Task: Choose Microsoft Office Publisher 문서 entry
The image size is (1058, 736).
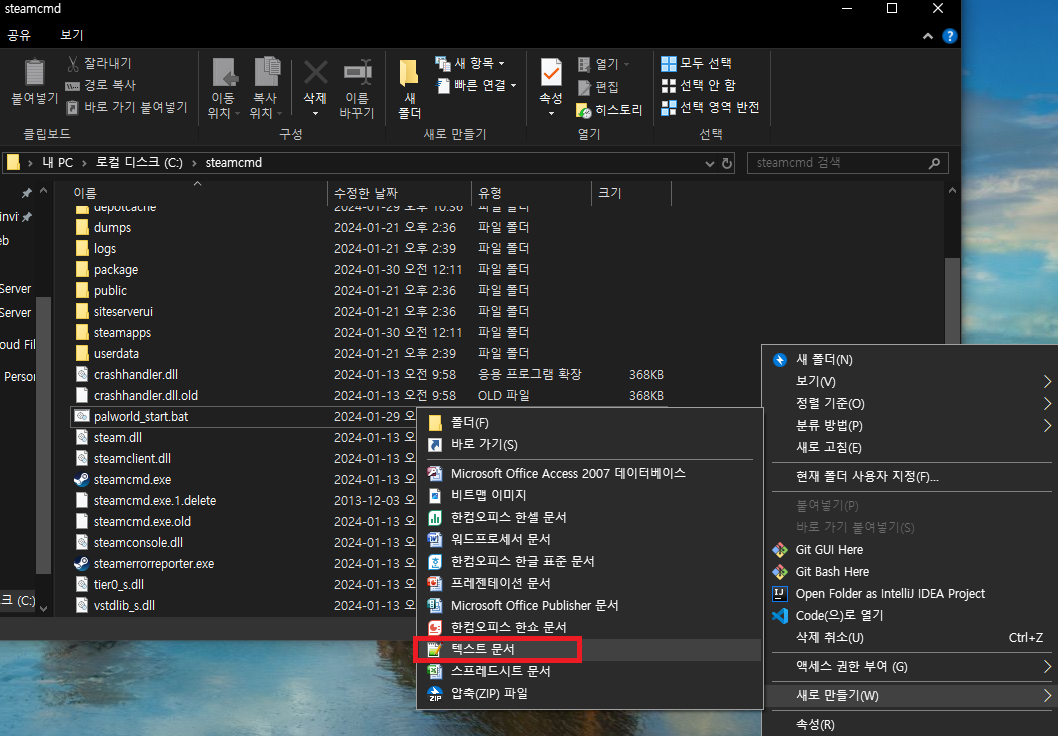Action: pos(590,605)
